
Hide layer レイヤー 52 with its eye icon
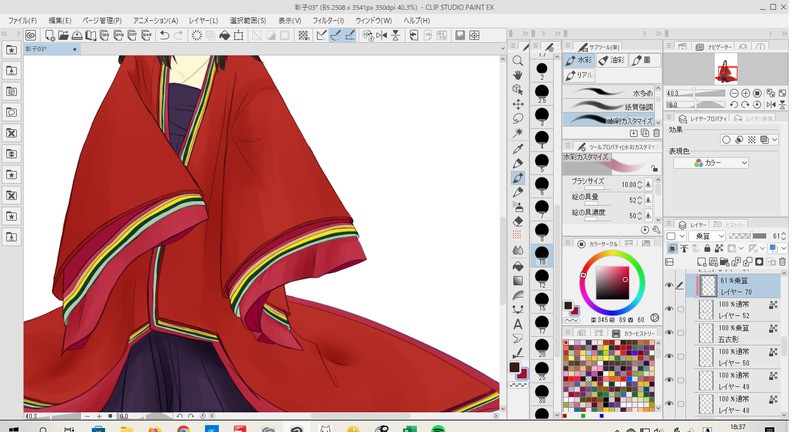669,311
